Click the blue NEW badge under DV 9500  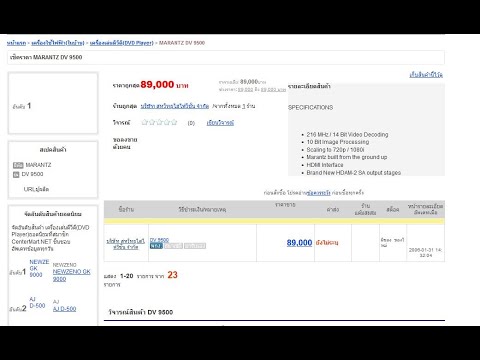pyautogui.click(x=156, y=246)
